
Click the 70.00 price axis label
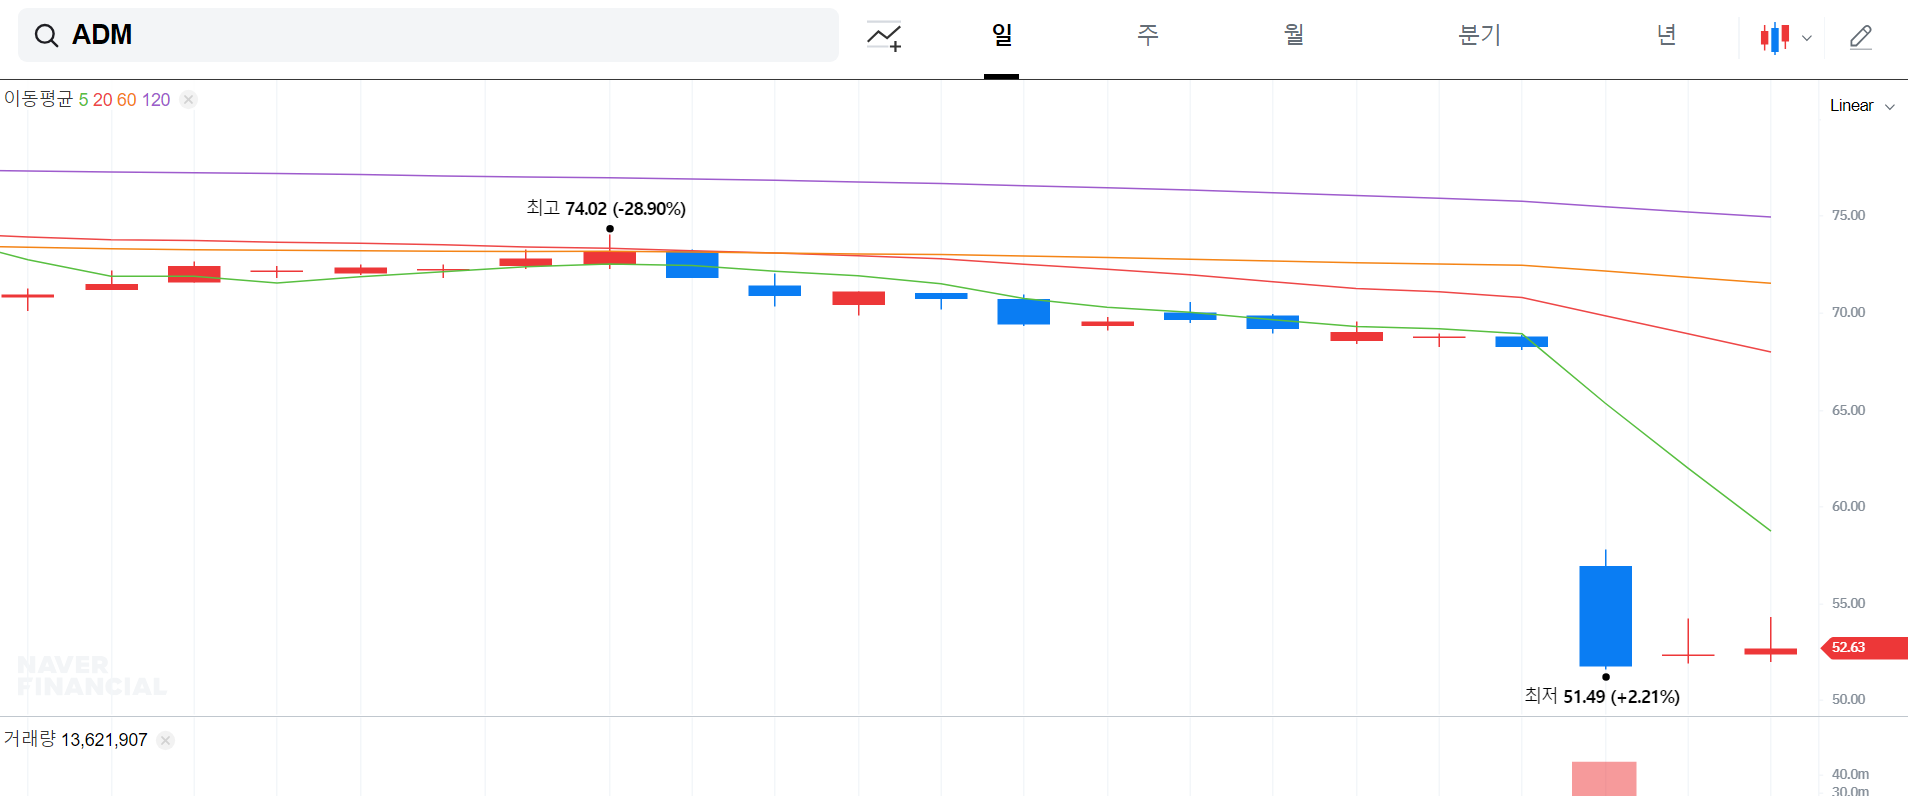tap(1848, 312)
